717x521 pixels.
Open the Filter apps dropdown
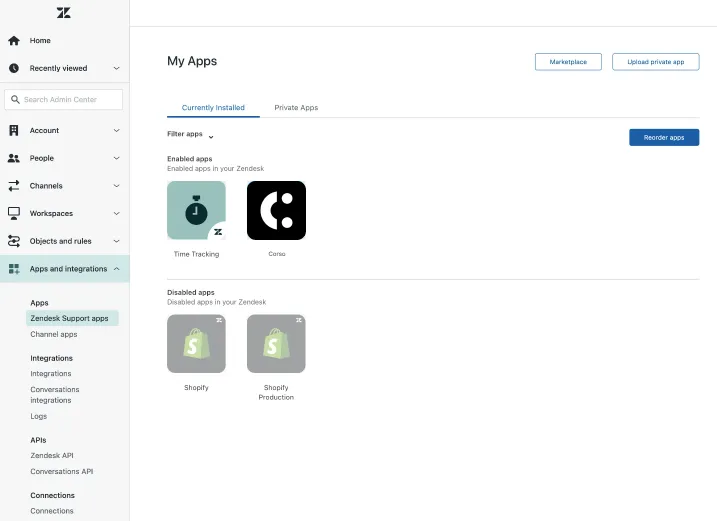click(190, 134)
